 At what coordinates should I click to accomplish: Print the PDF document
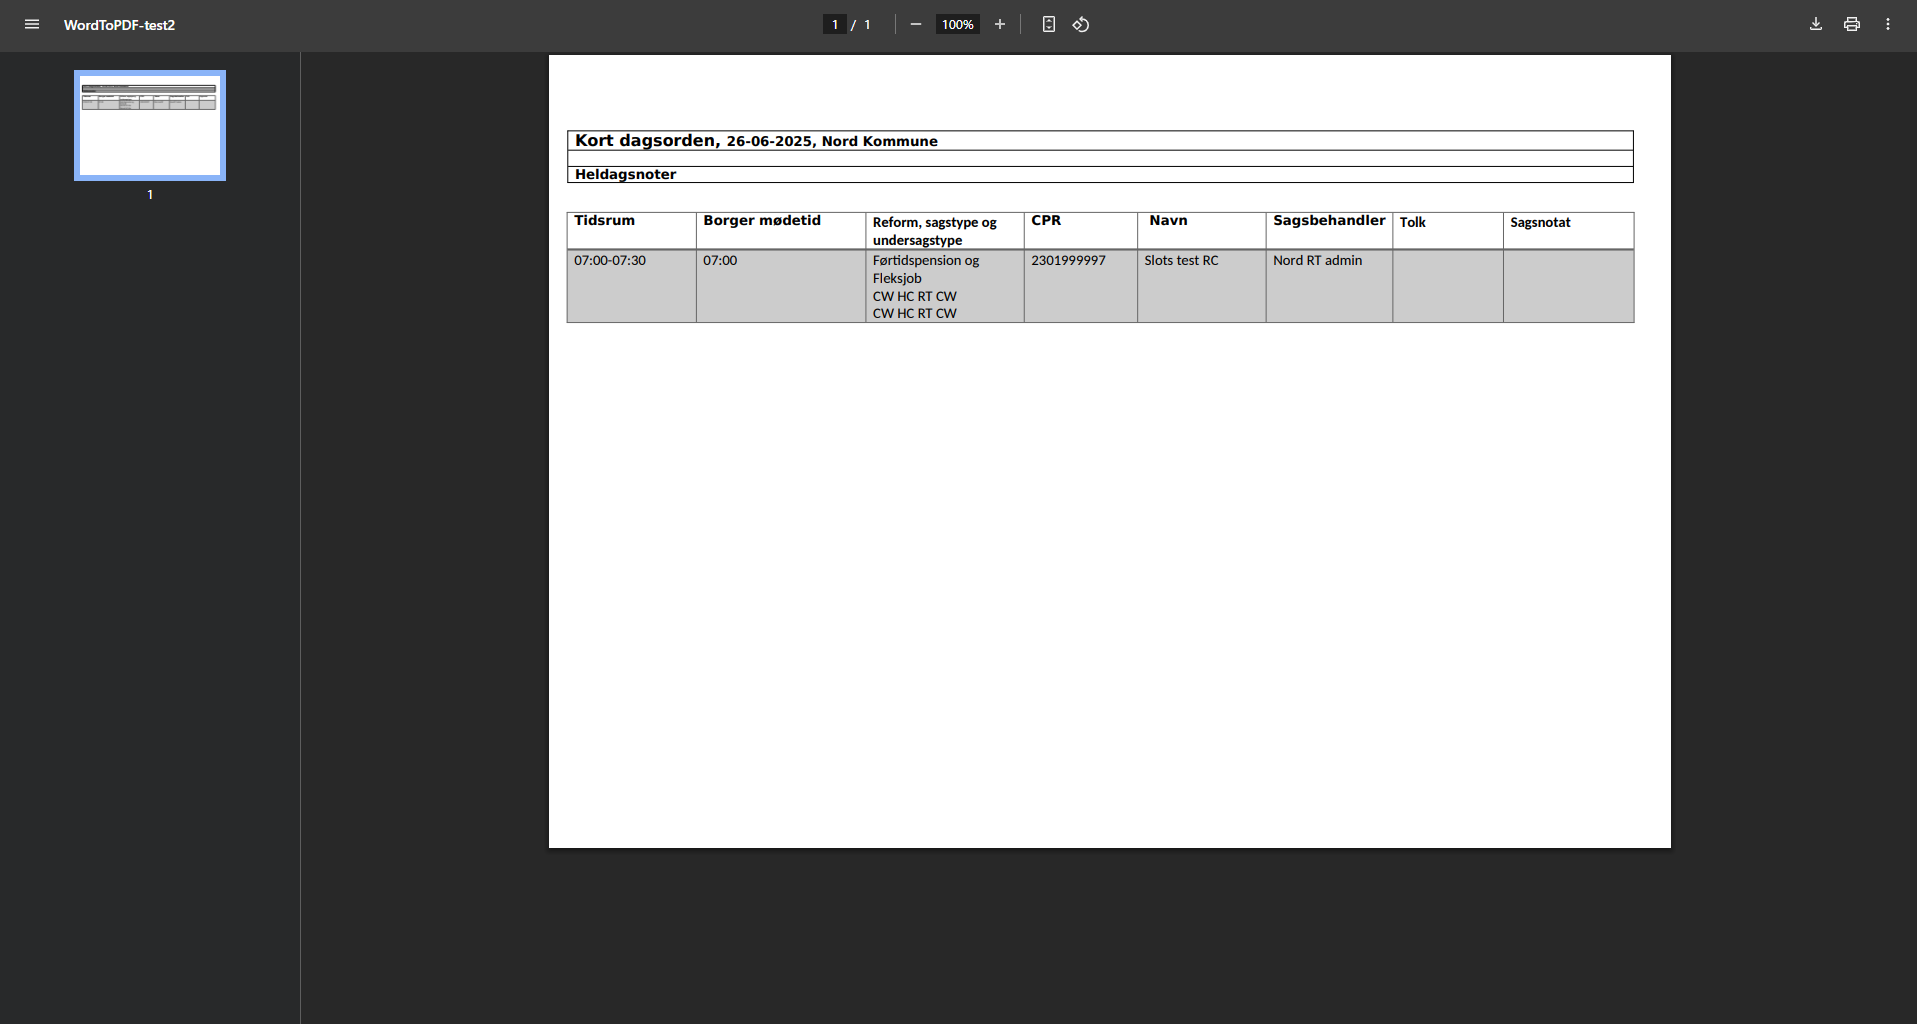1851,25
